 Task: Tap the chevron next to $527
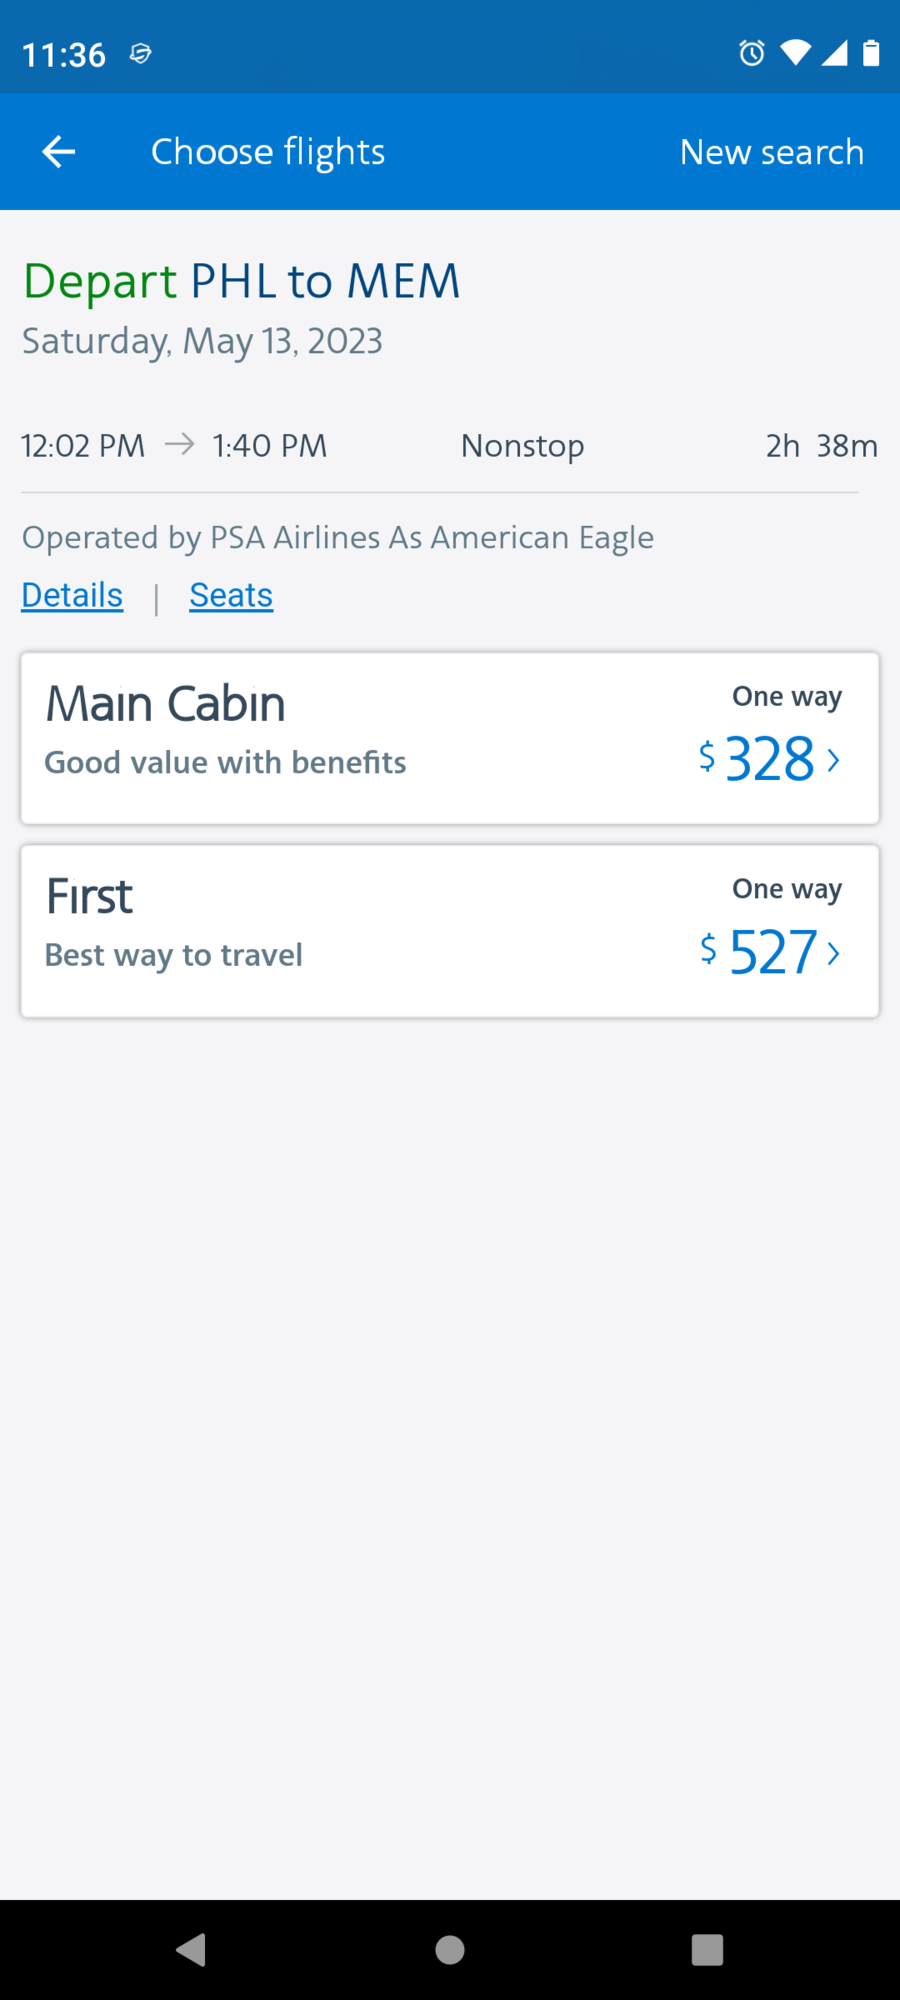(834, 953)
